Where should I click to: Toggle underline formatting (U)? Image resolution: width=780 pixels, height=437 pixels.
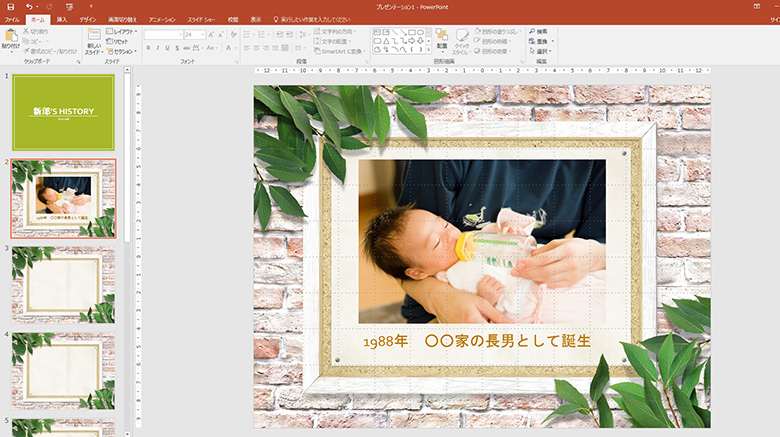point(168,47)
